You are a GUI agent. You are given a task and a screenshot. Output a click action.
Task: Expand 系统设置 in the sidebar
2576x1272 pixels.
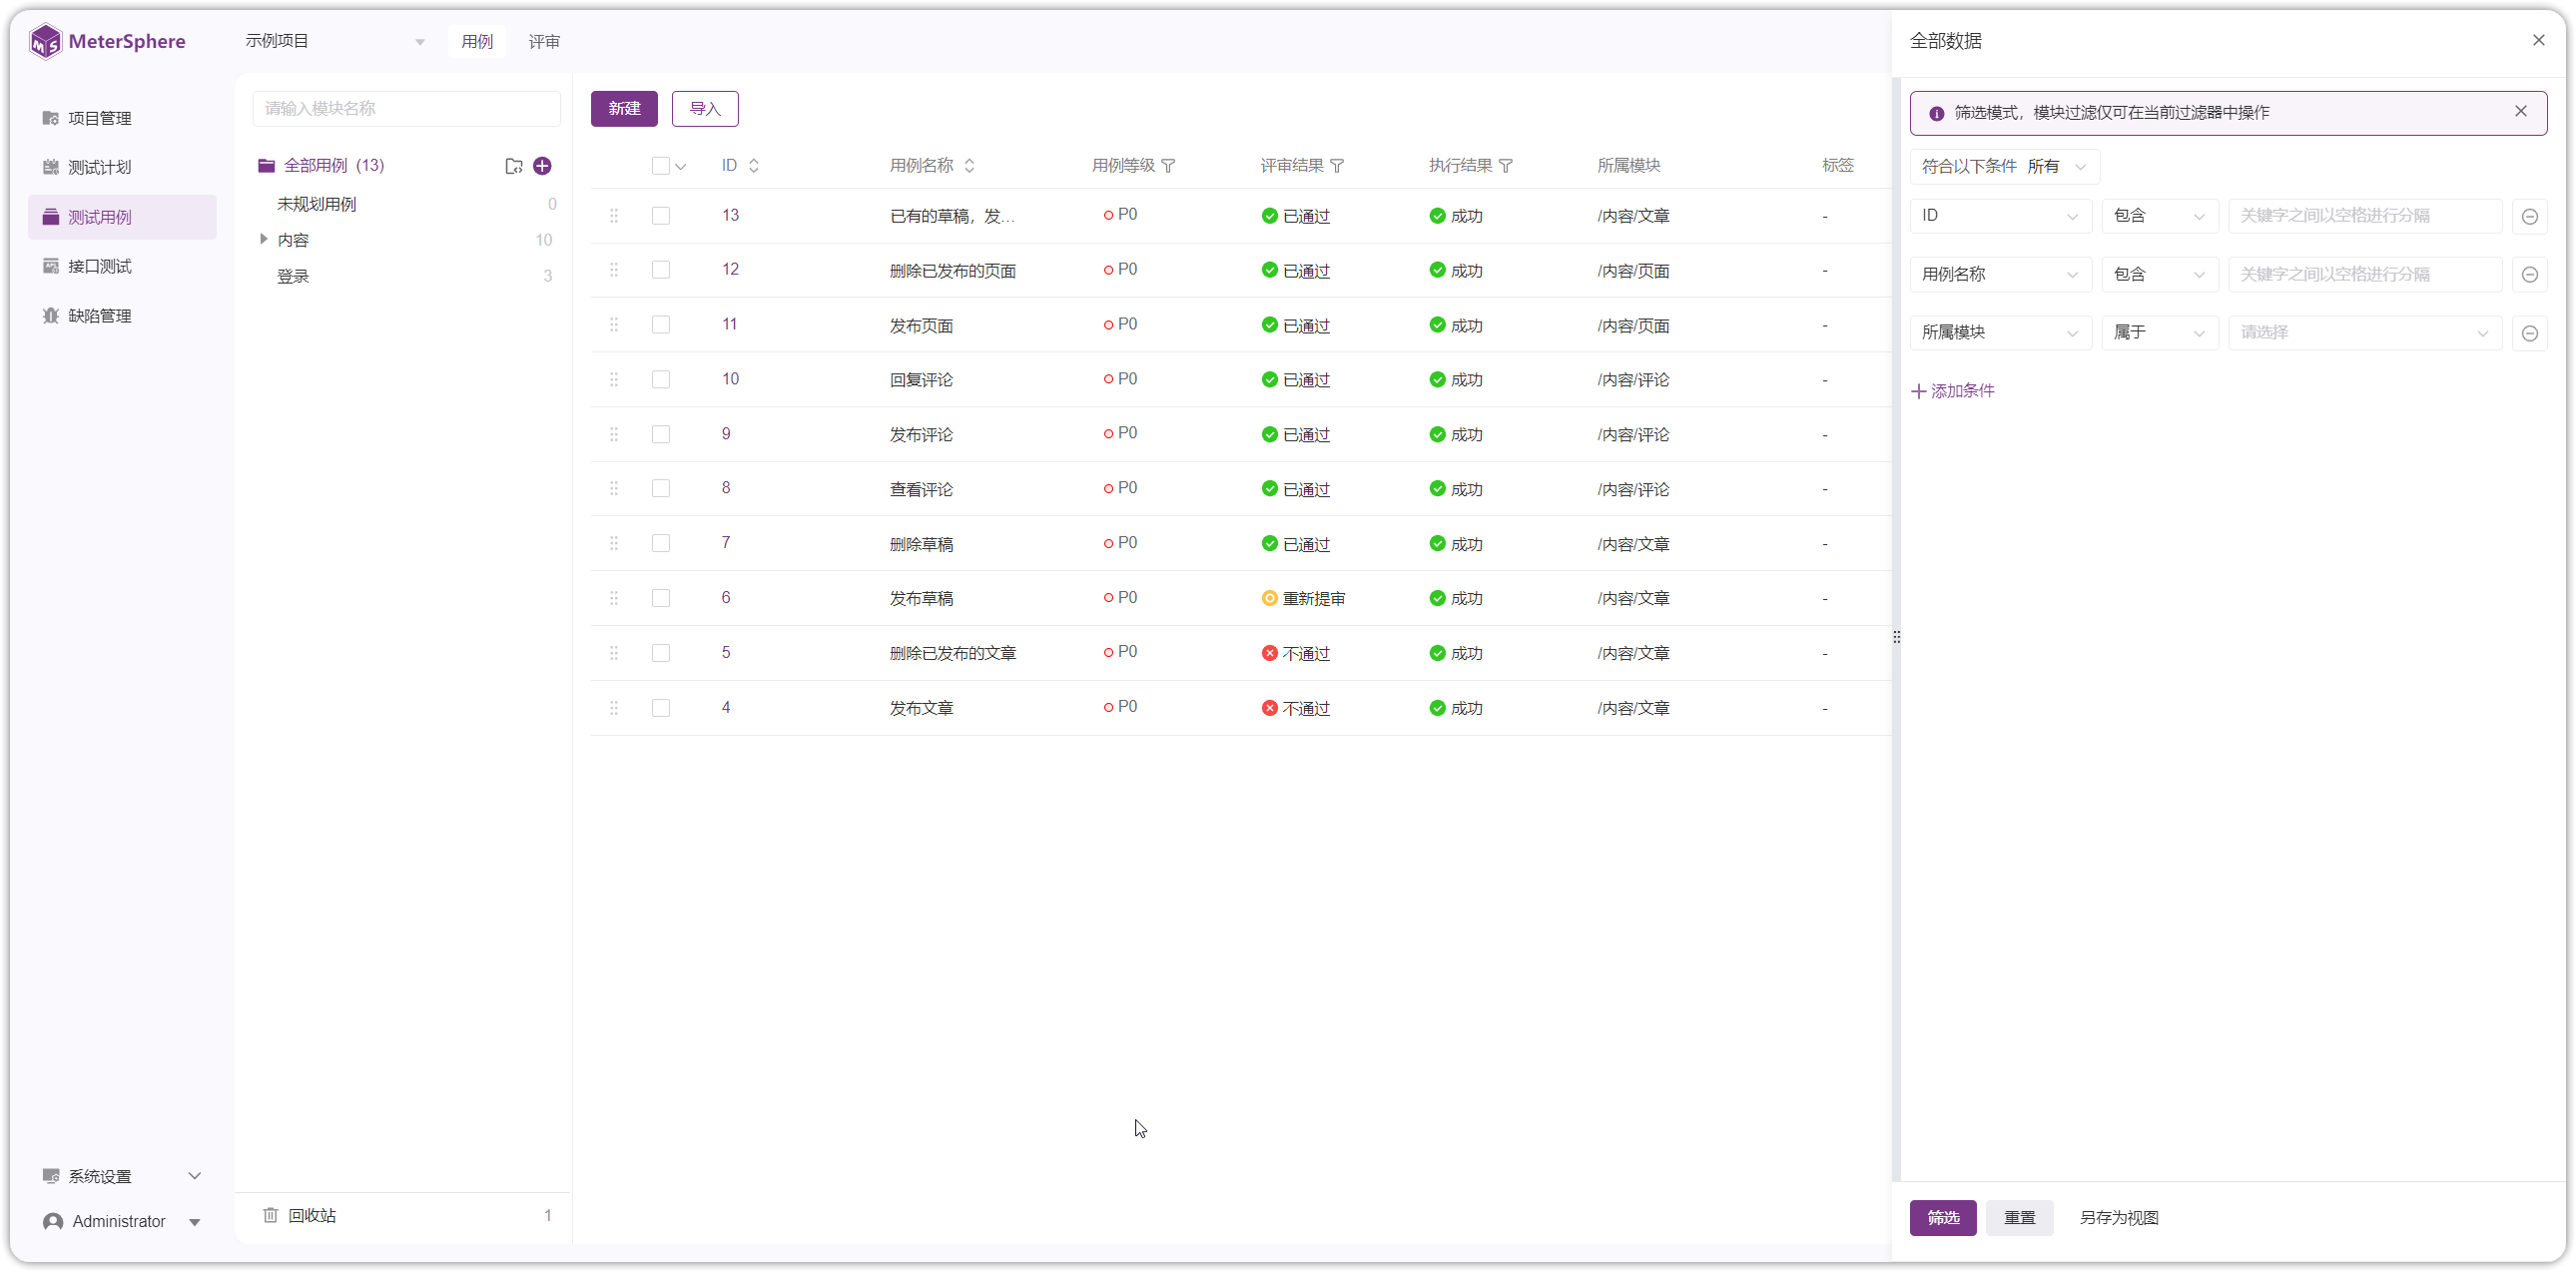tap(122, 1176)
